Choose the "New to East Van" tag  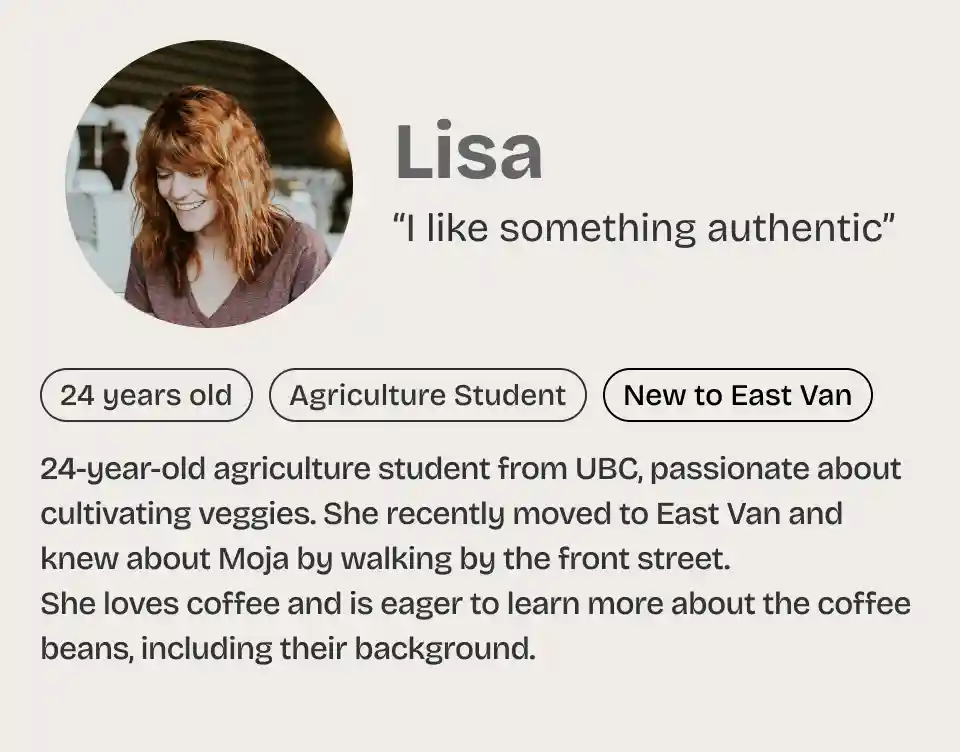737,395
